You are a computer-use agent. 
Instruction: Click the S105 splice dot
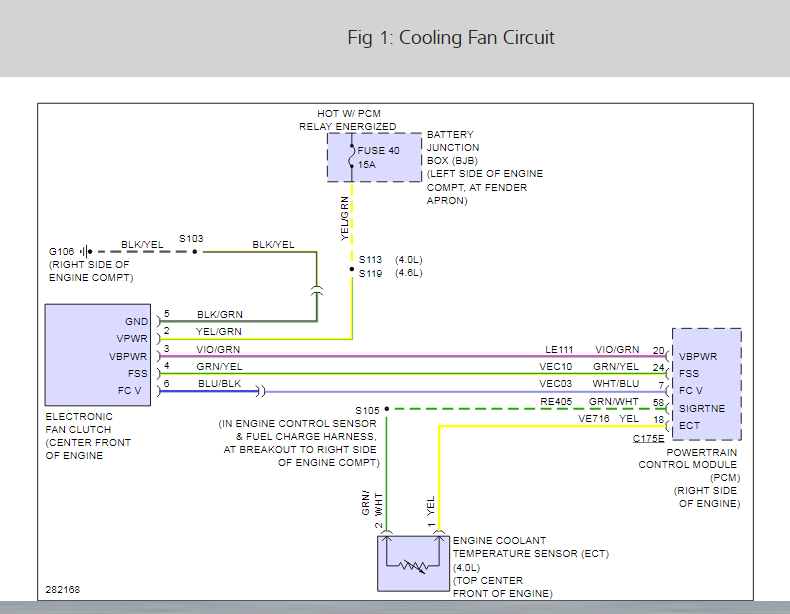tap(386, 409)
